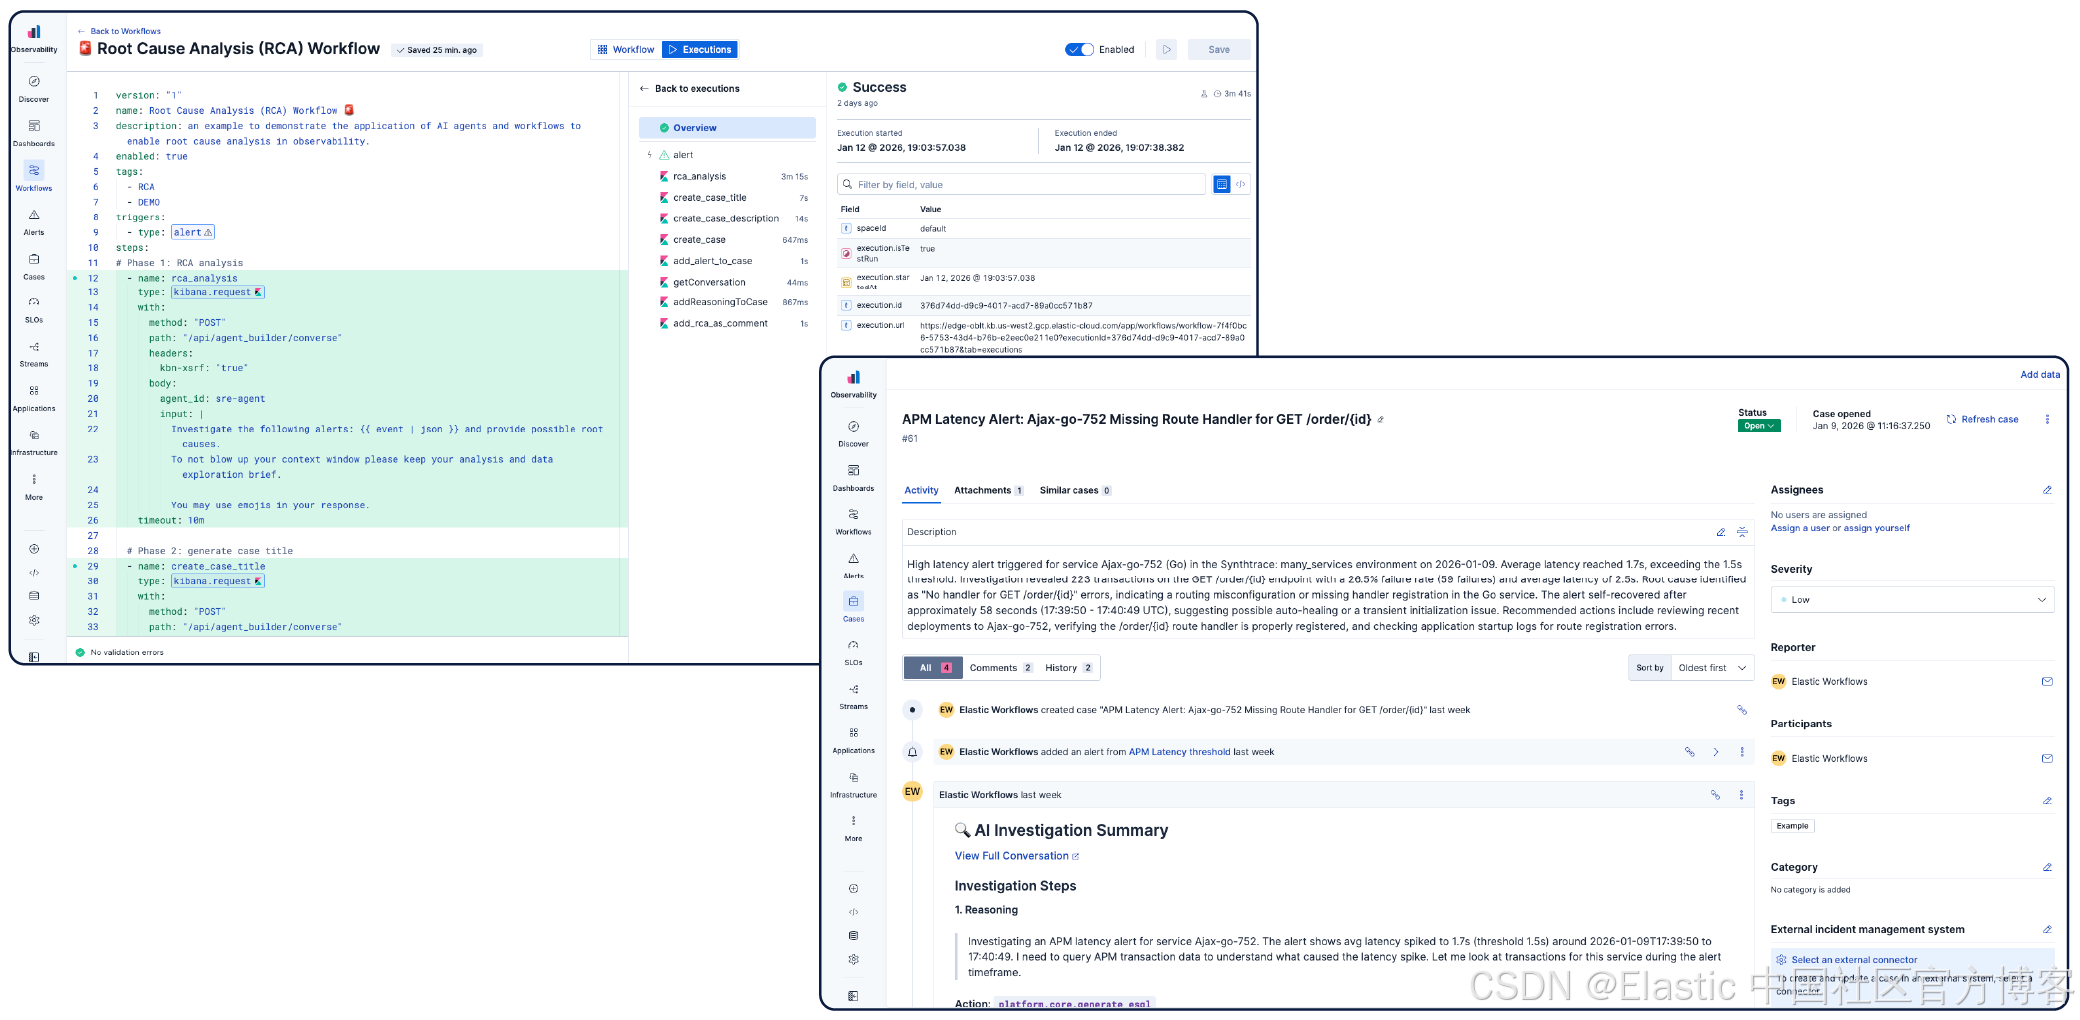
Task: Edit Assignees pencil icon
Action: [x=2047, y=490]
